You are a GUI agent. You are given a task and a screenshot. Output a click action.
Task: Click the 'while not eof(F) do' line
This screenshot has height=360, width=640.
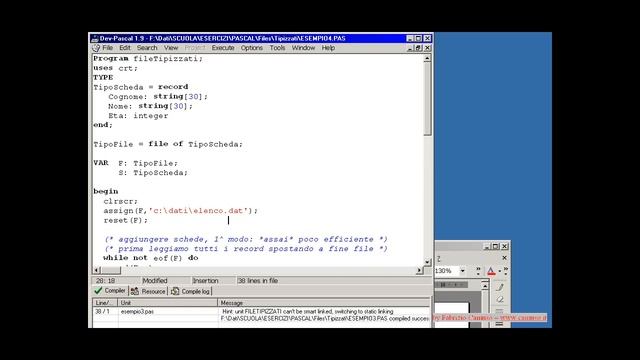tap(151, 258)
